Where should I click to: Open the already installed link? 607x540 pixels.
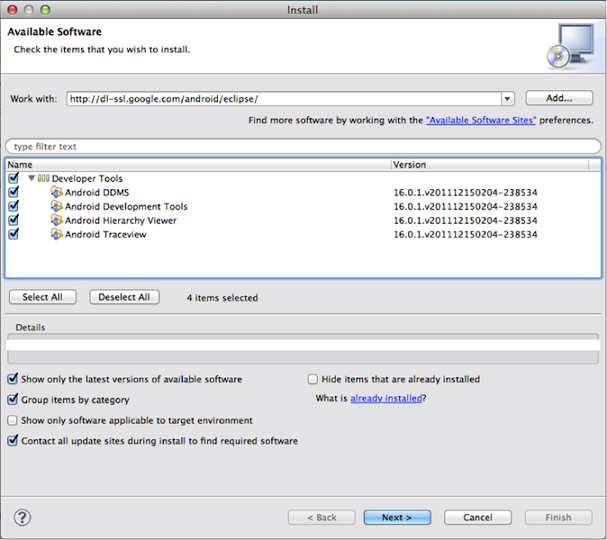(x=386, y=398)
